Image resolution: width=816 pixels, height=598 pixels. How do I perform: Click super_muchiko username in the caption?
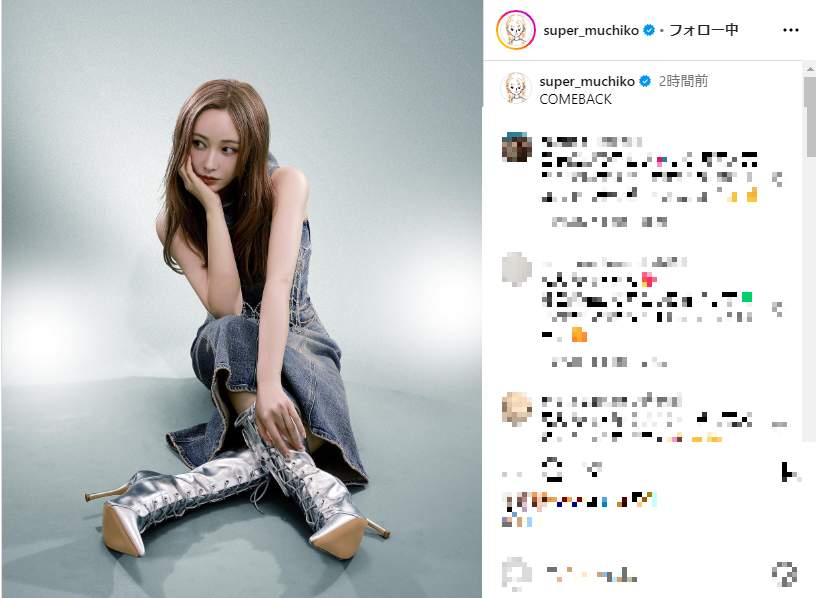click(x=586, y=82)
